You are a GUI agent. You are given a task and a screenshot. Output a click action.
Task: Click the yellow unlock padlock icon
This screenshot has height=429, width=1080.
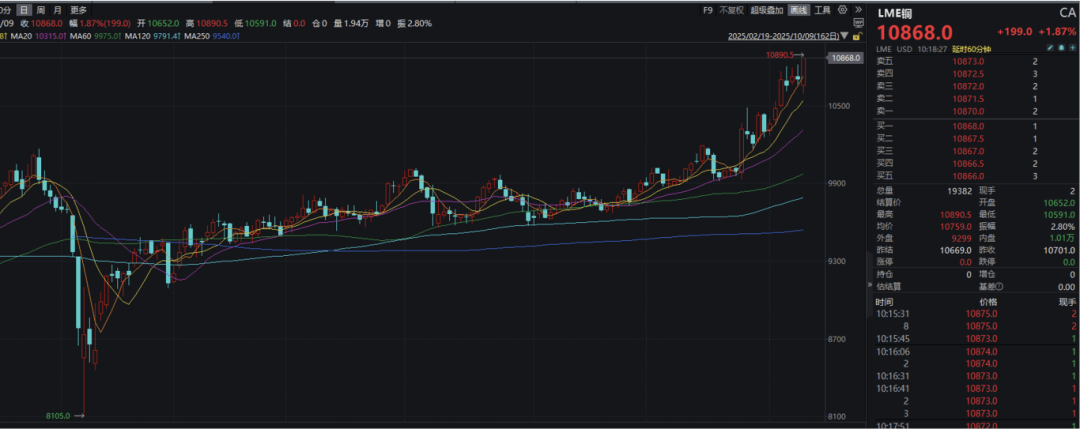(x=858, y=36)
